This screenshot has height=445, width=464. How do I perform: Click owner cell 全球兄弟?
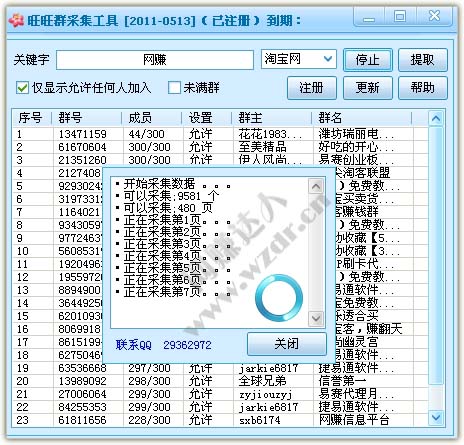pos(262,381)
